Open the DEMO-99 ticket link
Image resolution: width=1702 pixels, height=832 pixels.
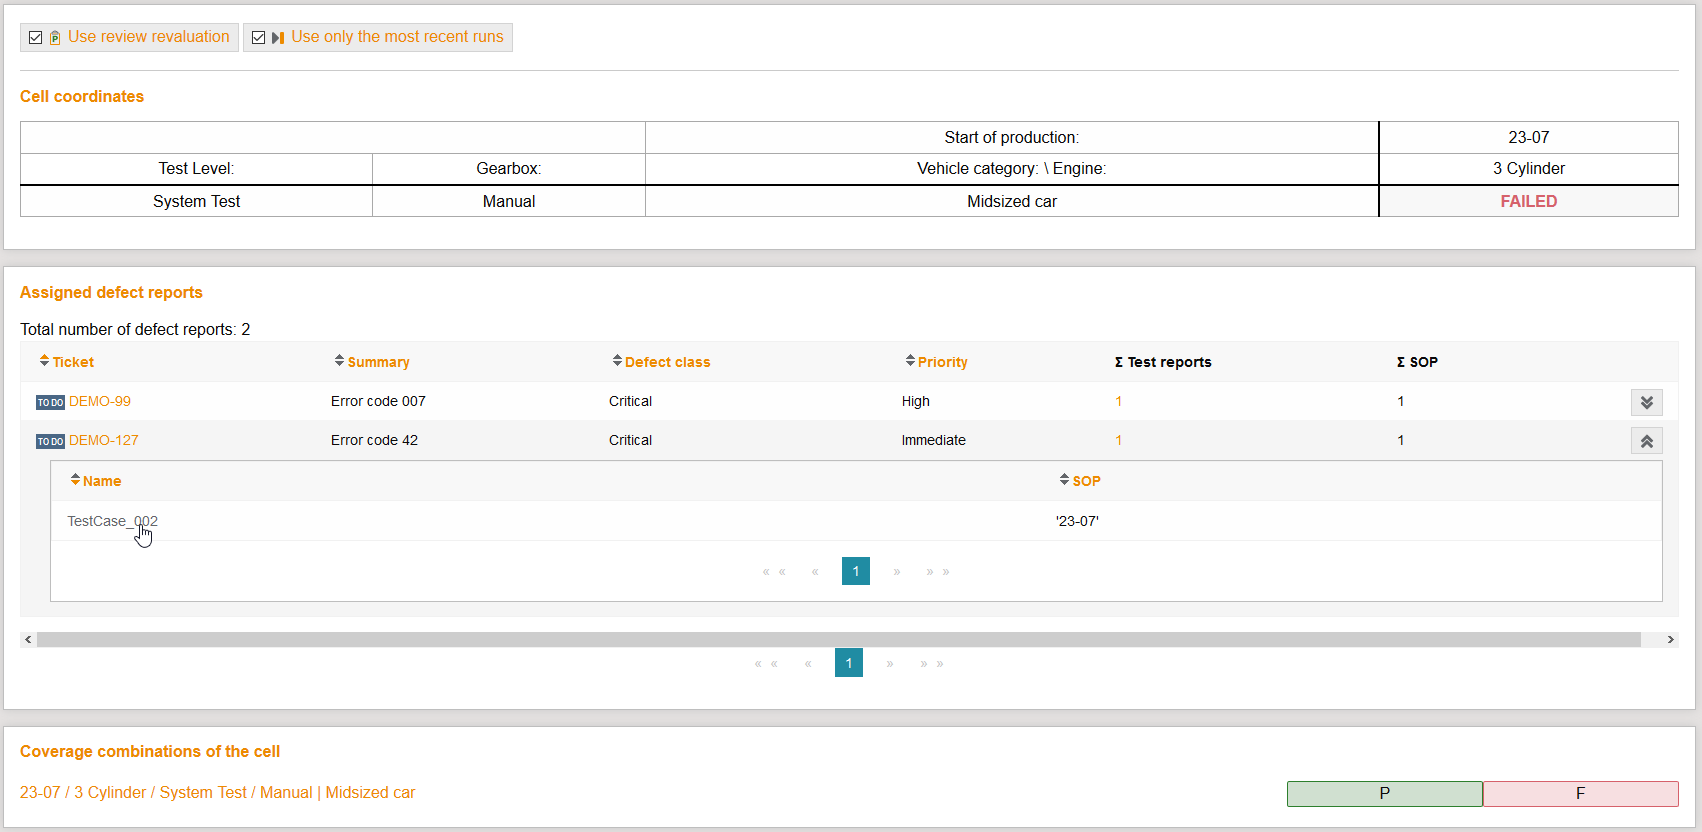[99, 401]
